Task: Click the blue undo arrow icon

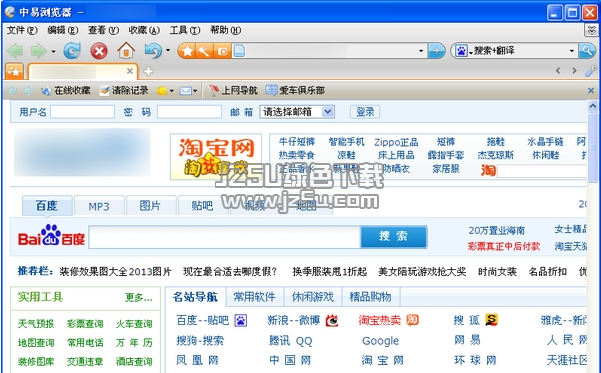Action: (153, 50)
